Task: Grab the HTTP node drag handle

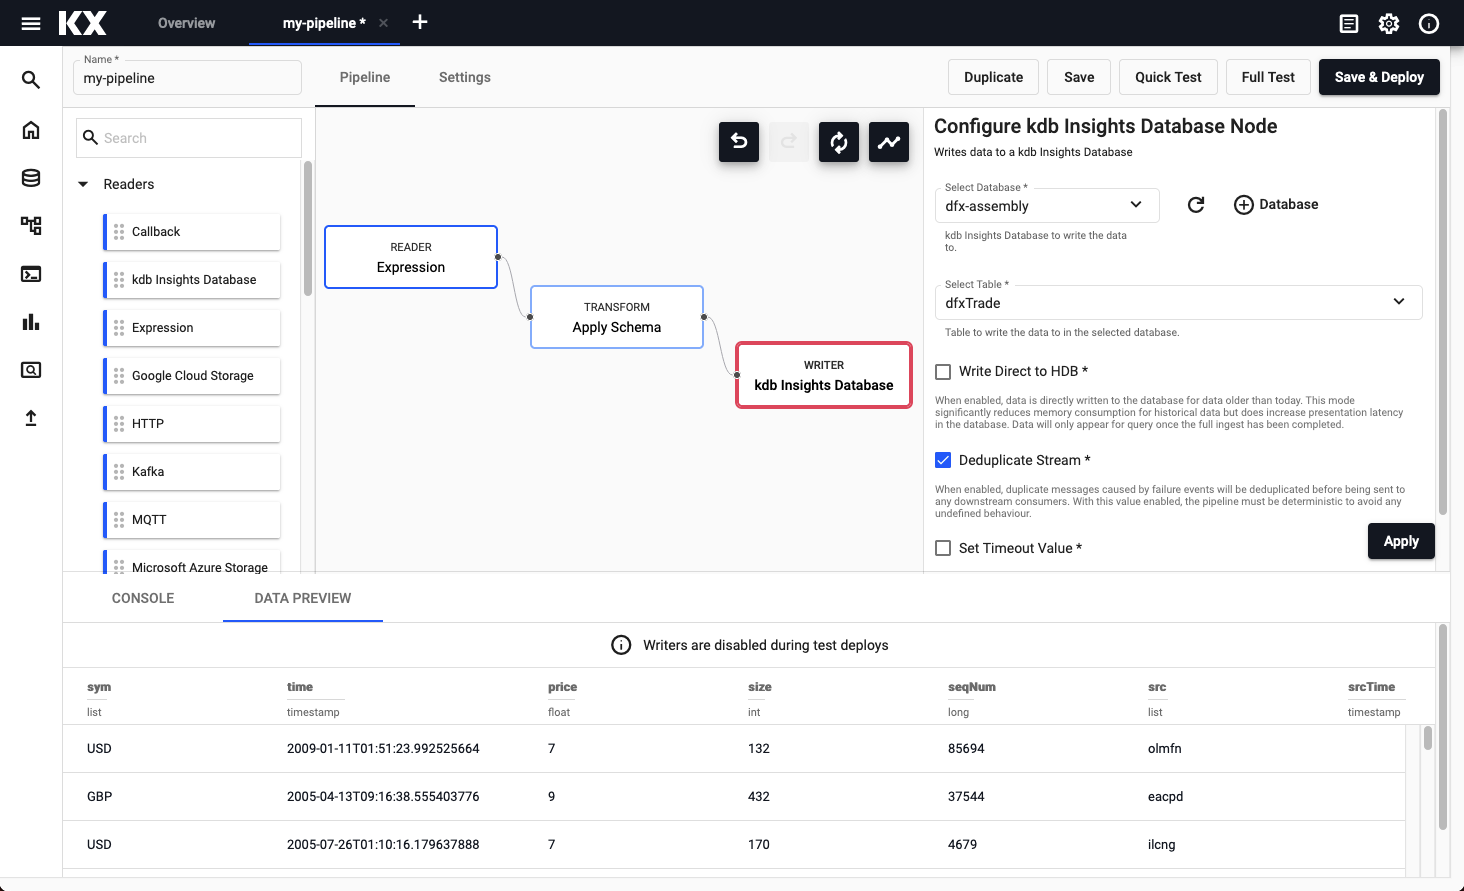Action: (119, 424)
